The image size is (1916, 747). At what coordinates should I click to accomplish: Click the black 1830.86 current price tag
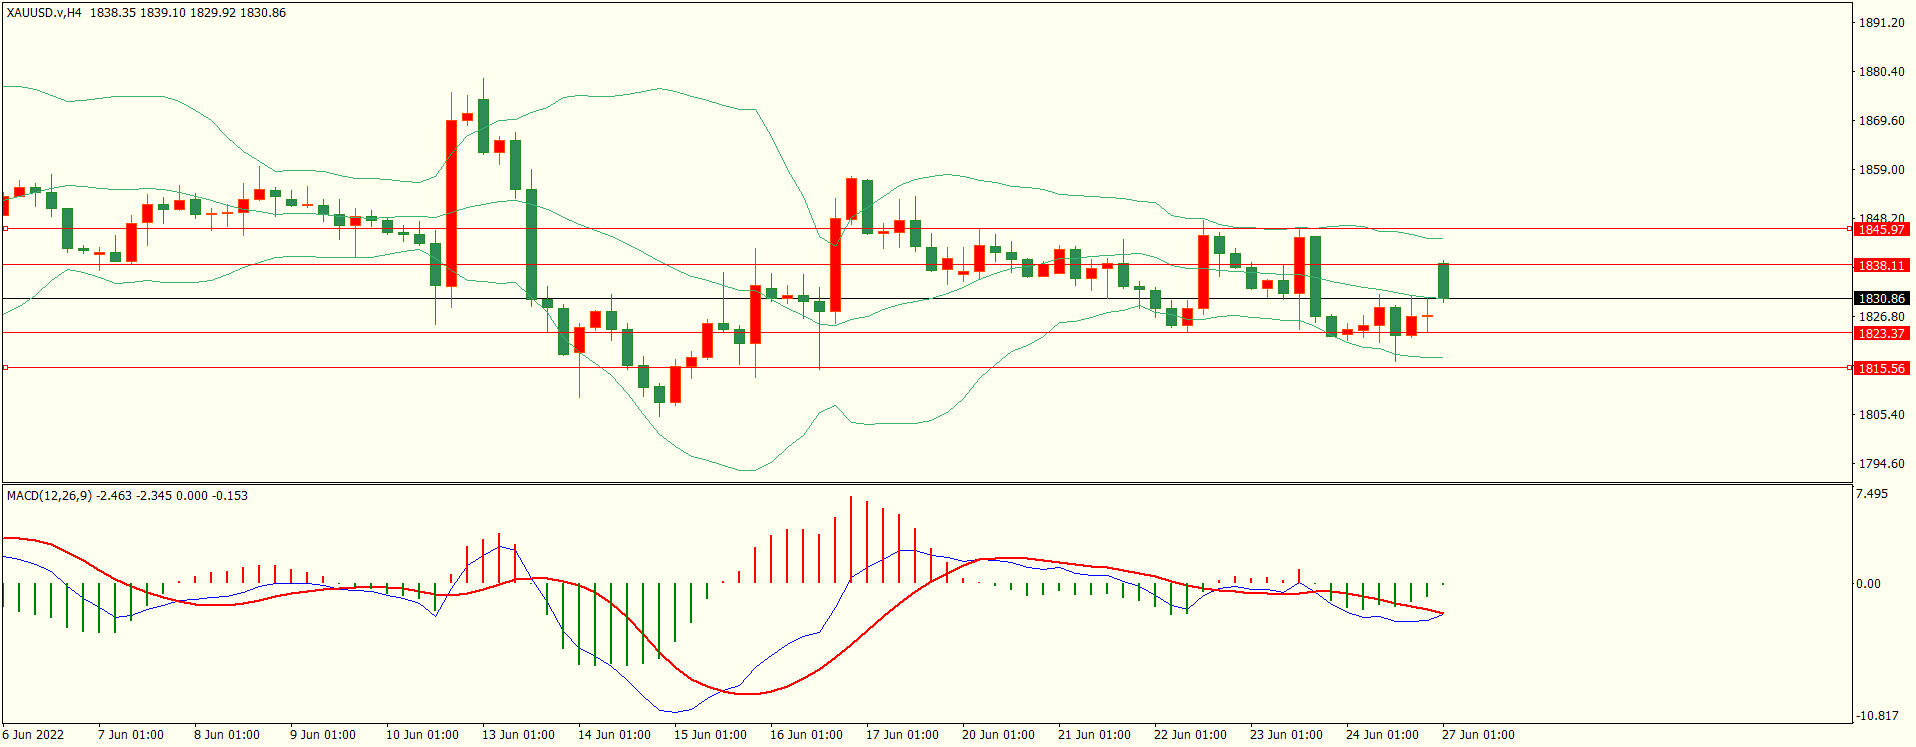tap(1881, 299)
